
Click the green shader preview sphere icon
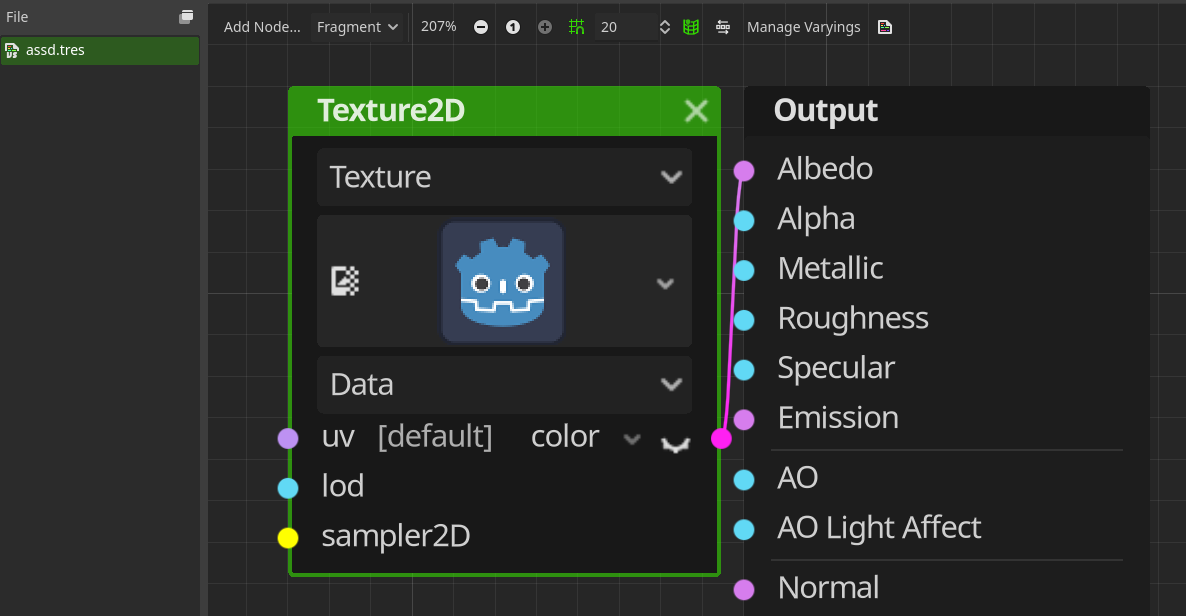690,27
